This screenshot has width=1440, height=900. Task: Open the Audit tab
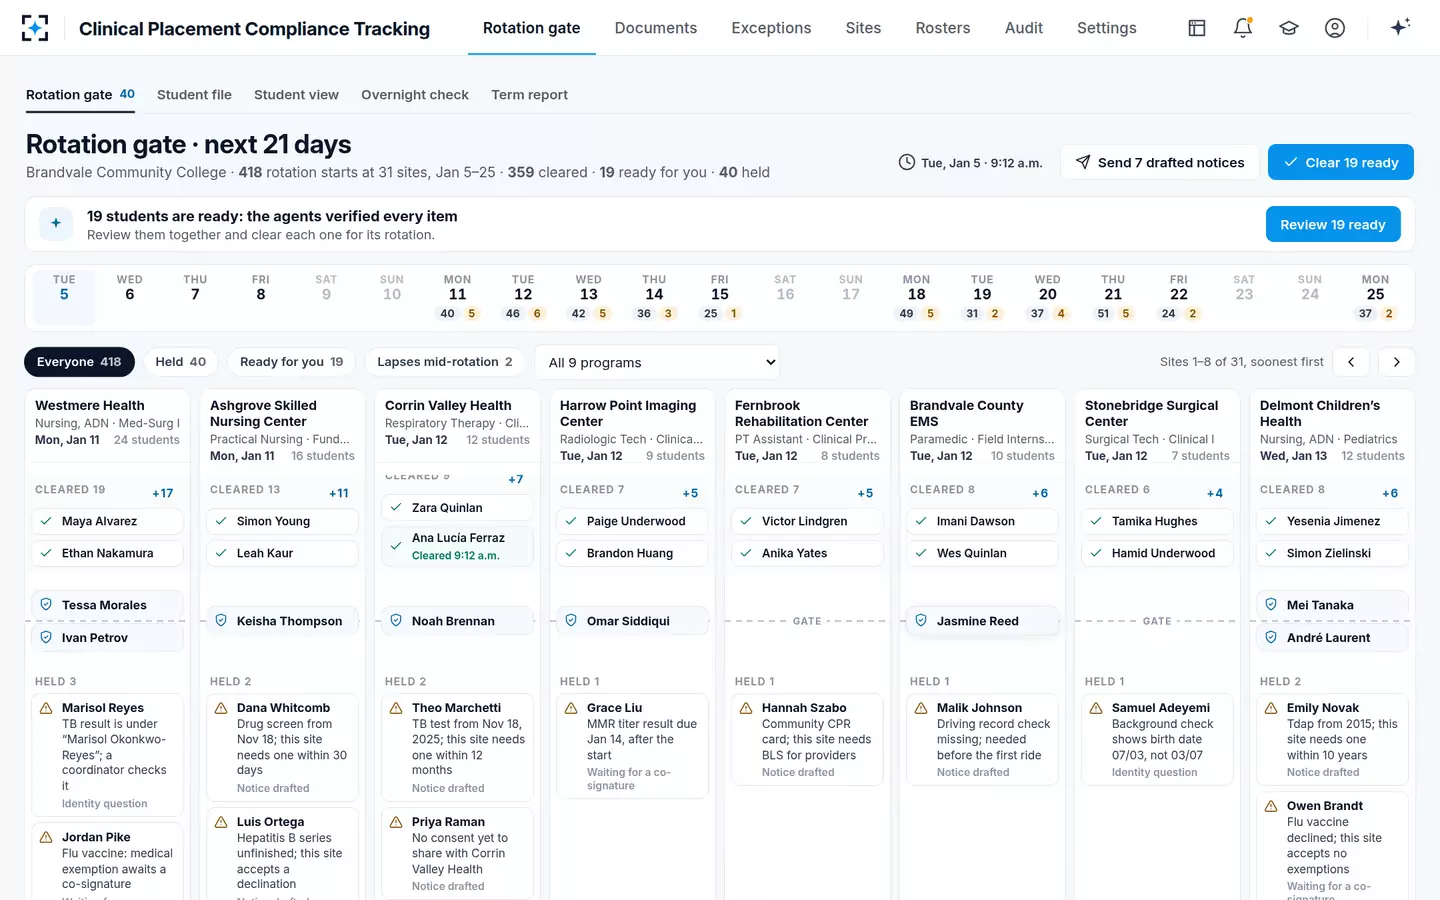click(x=1024, y=28)
